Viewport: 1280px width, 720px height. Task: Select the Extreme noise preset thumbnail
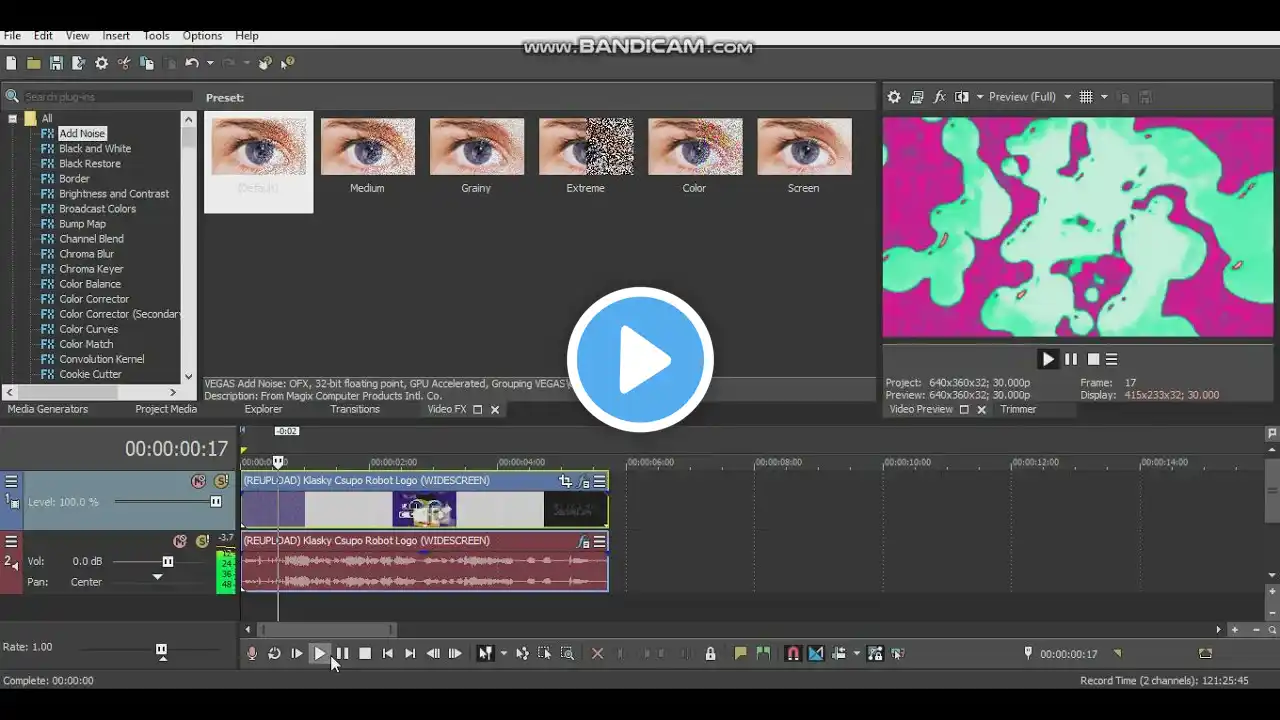(585, 147)
